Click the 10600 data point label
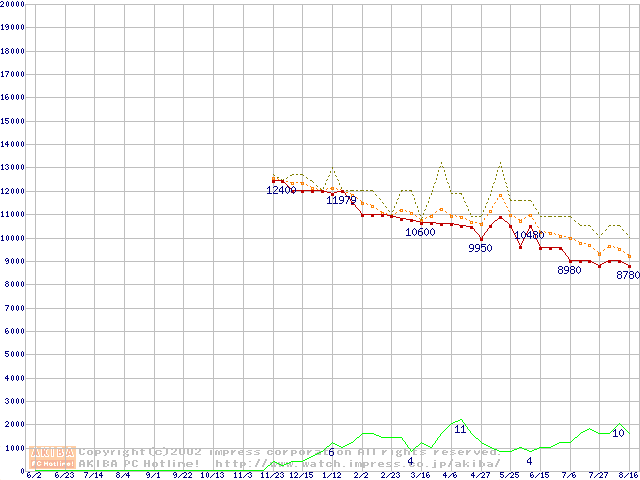The height and width of the screenshot is (480, 640). [x=420, y=232]
